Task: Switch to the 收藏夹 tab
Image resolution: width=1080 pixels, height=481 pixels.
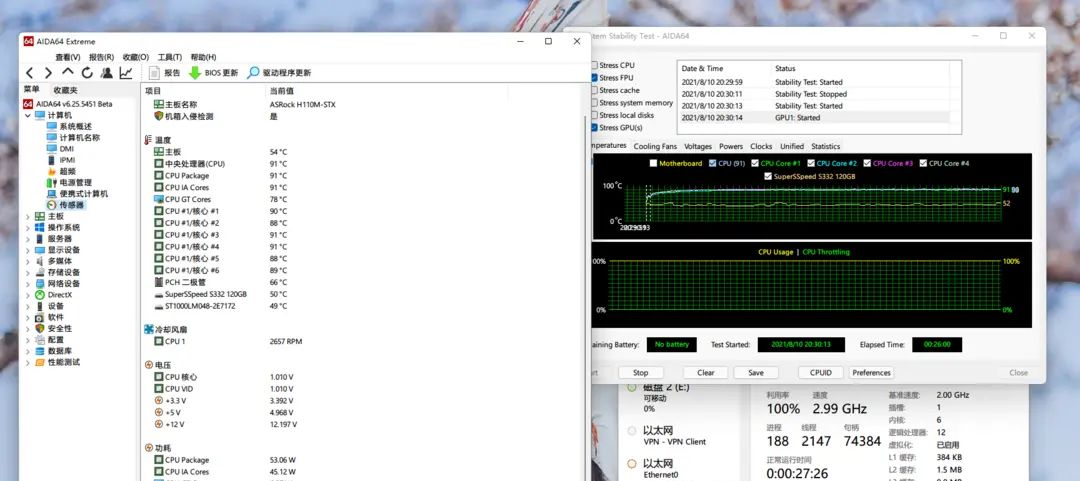Action: (x=65, y=90)
